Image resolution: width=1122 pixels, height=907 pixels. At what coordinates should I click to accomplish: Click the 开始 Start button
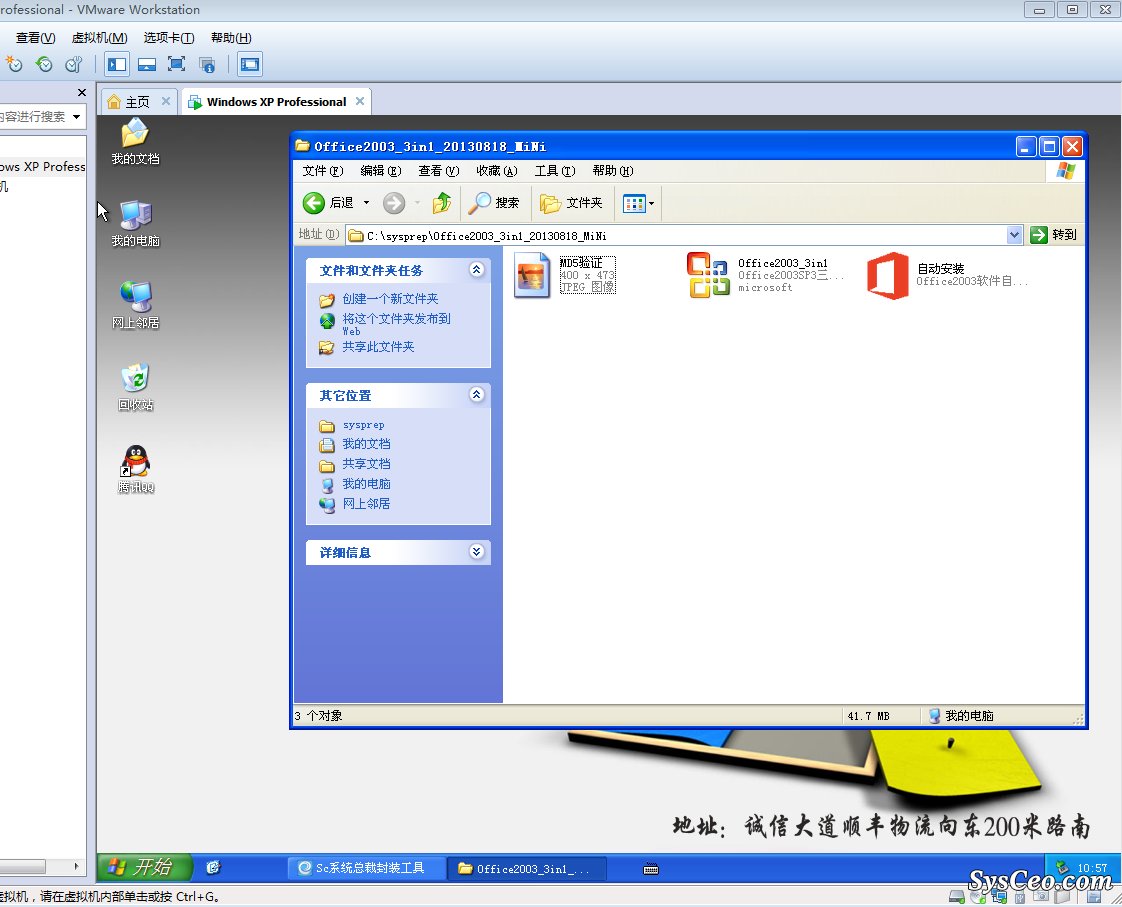145,868
